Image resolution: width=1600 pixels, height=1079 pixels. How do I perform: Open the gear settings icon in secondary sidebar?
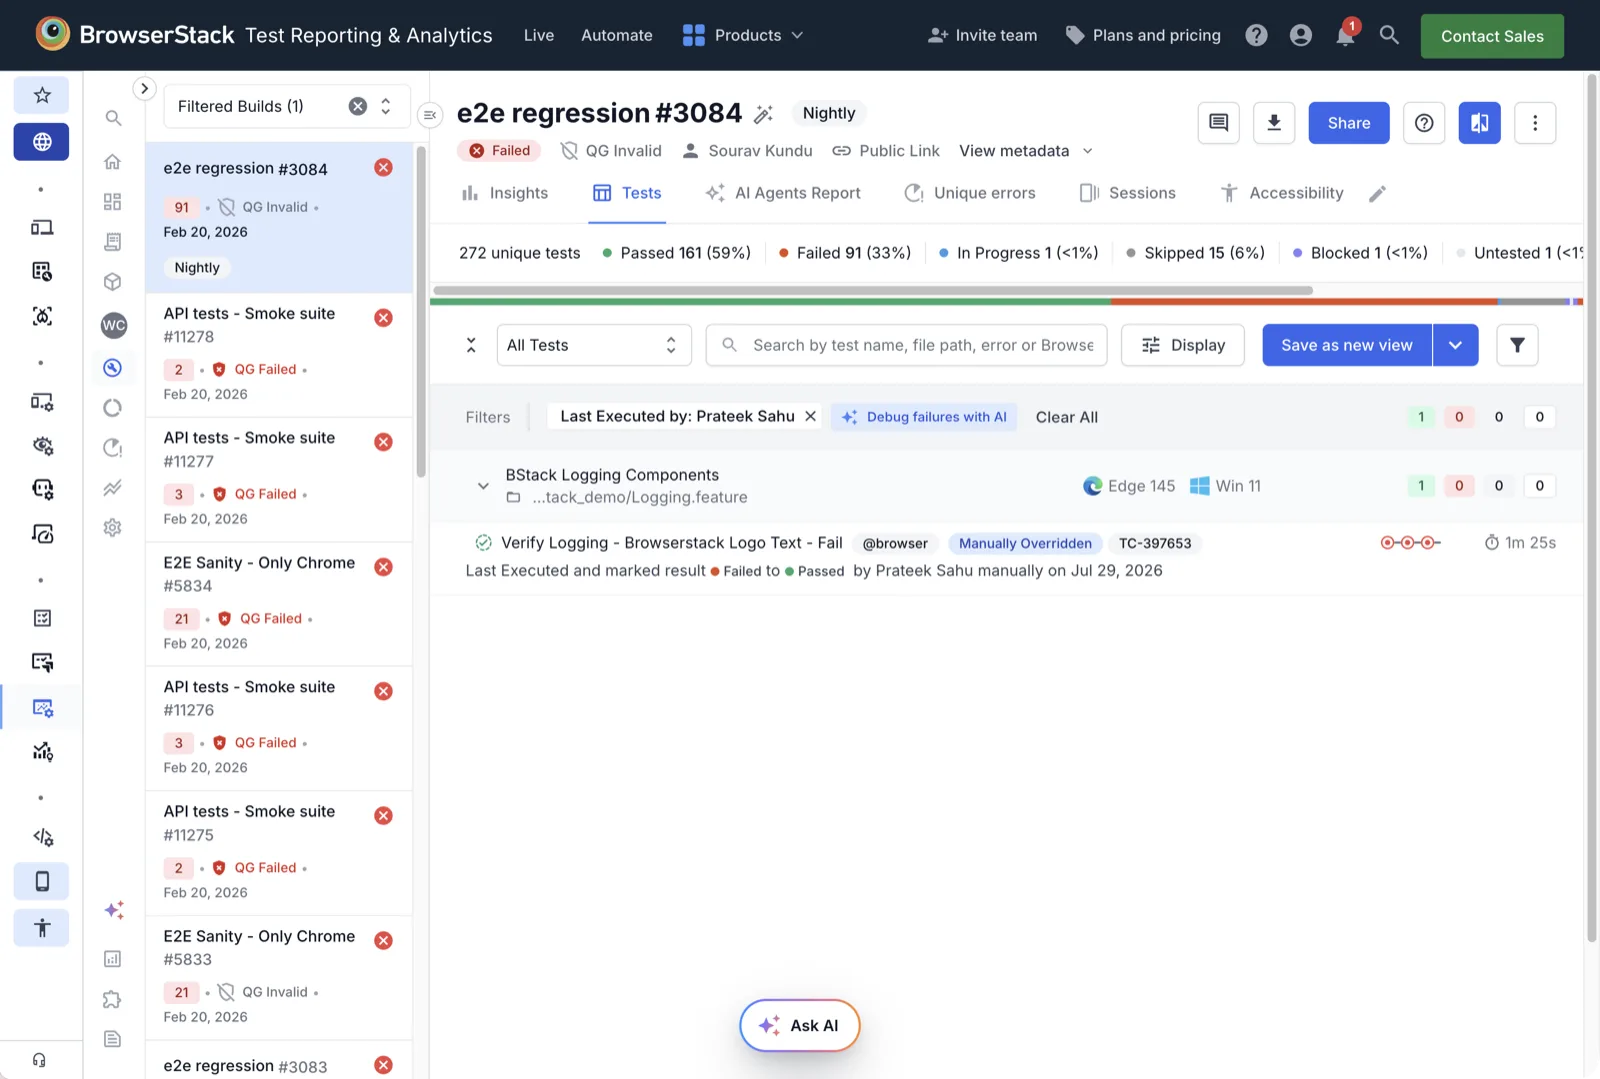coord(113,527)
